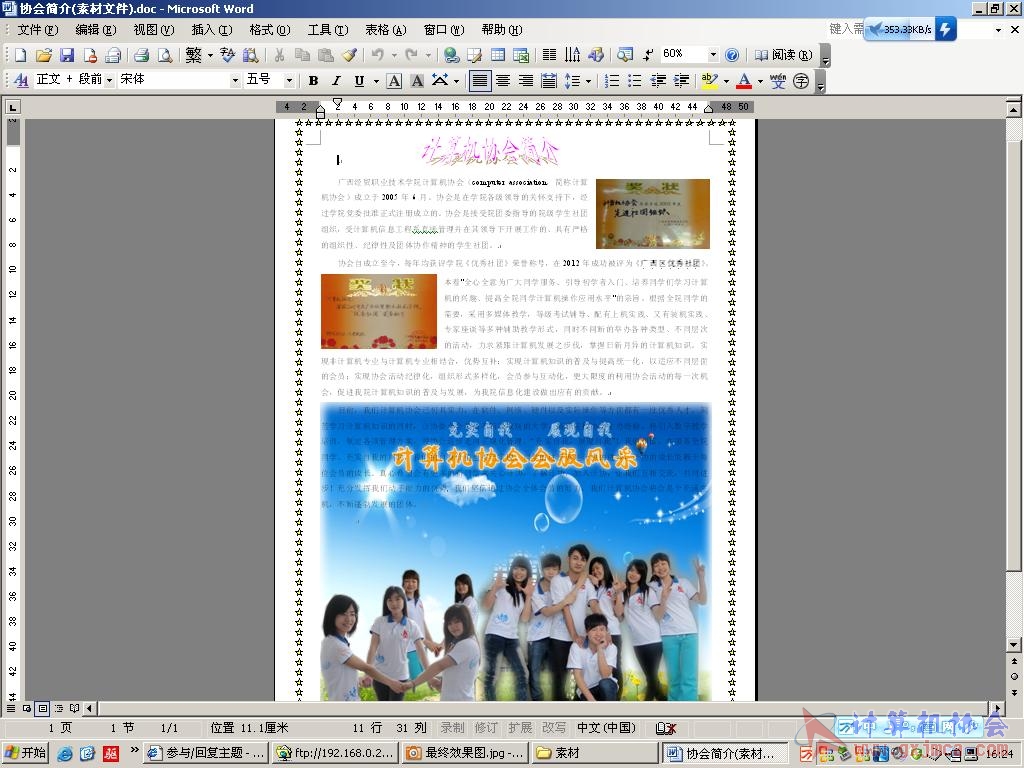
Task: Show the Drawing toolbar
Action: [596, 56]
